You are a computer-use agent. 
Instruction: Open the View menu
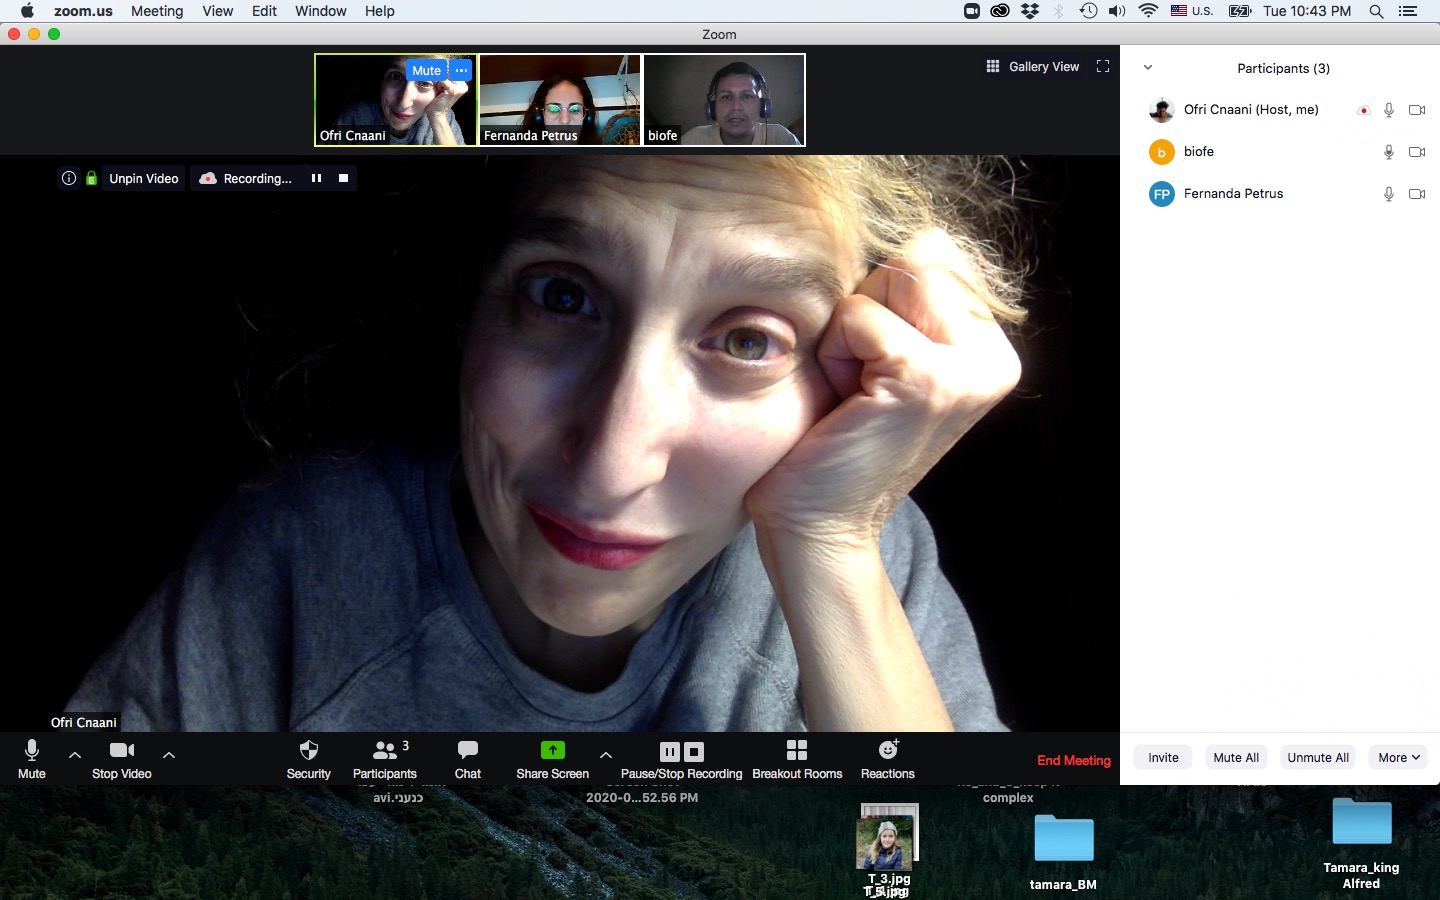217,11
